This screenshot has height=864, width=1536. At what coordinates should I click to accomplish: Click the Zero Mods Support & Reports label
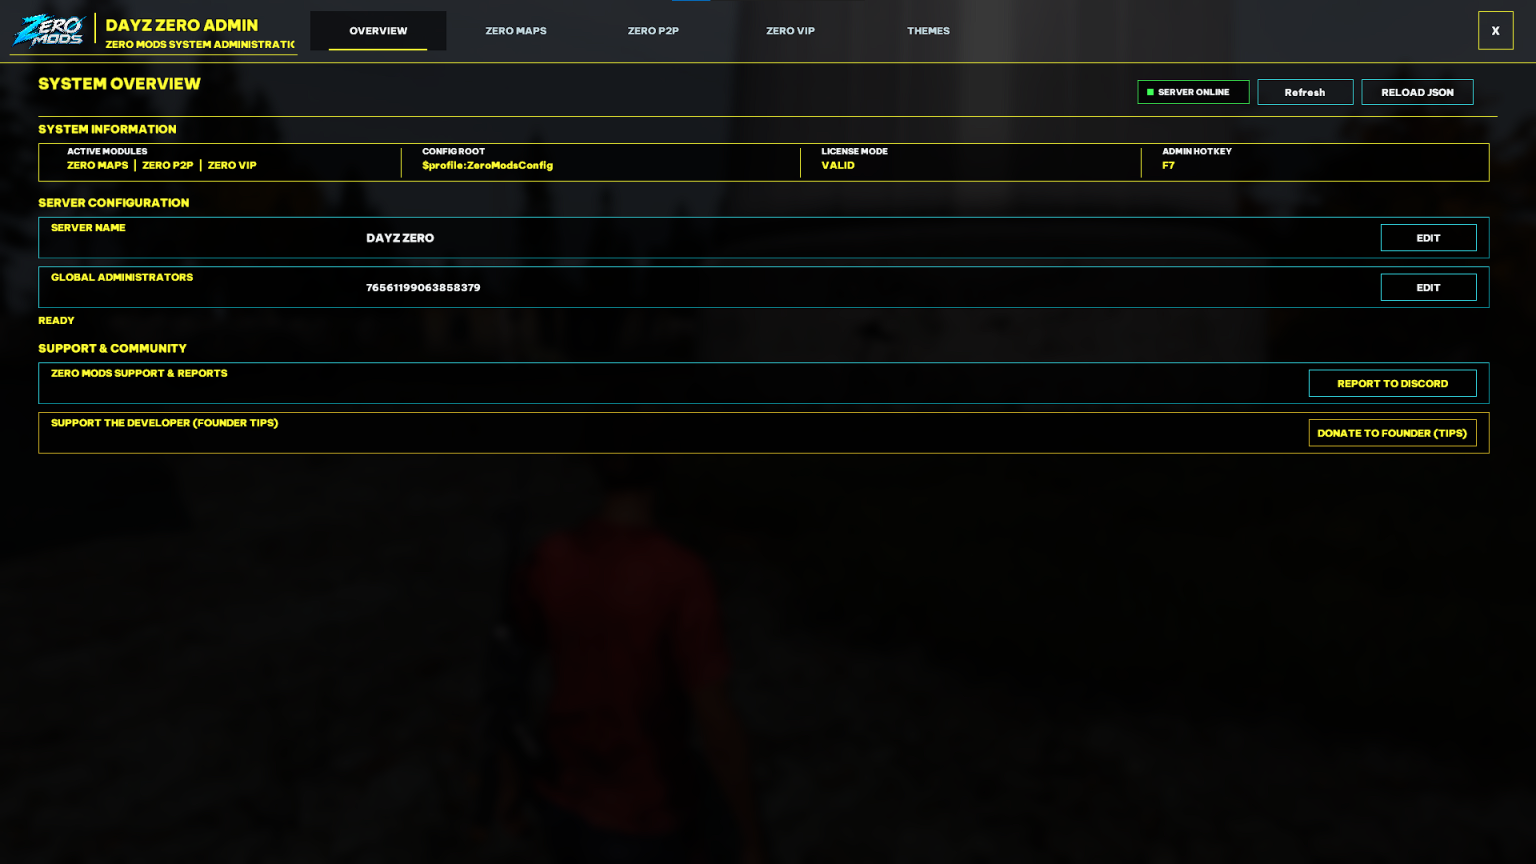click(139, 373)
